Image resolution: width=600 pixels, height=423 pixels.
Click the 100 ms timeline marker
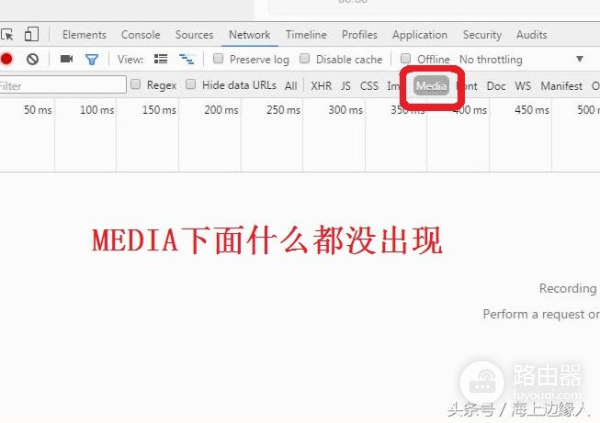[x=97, y=110]
